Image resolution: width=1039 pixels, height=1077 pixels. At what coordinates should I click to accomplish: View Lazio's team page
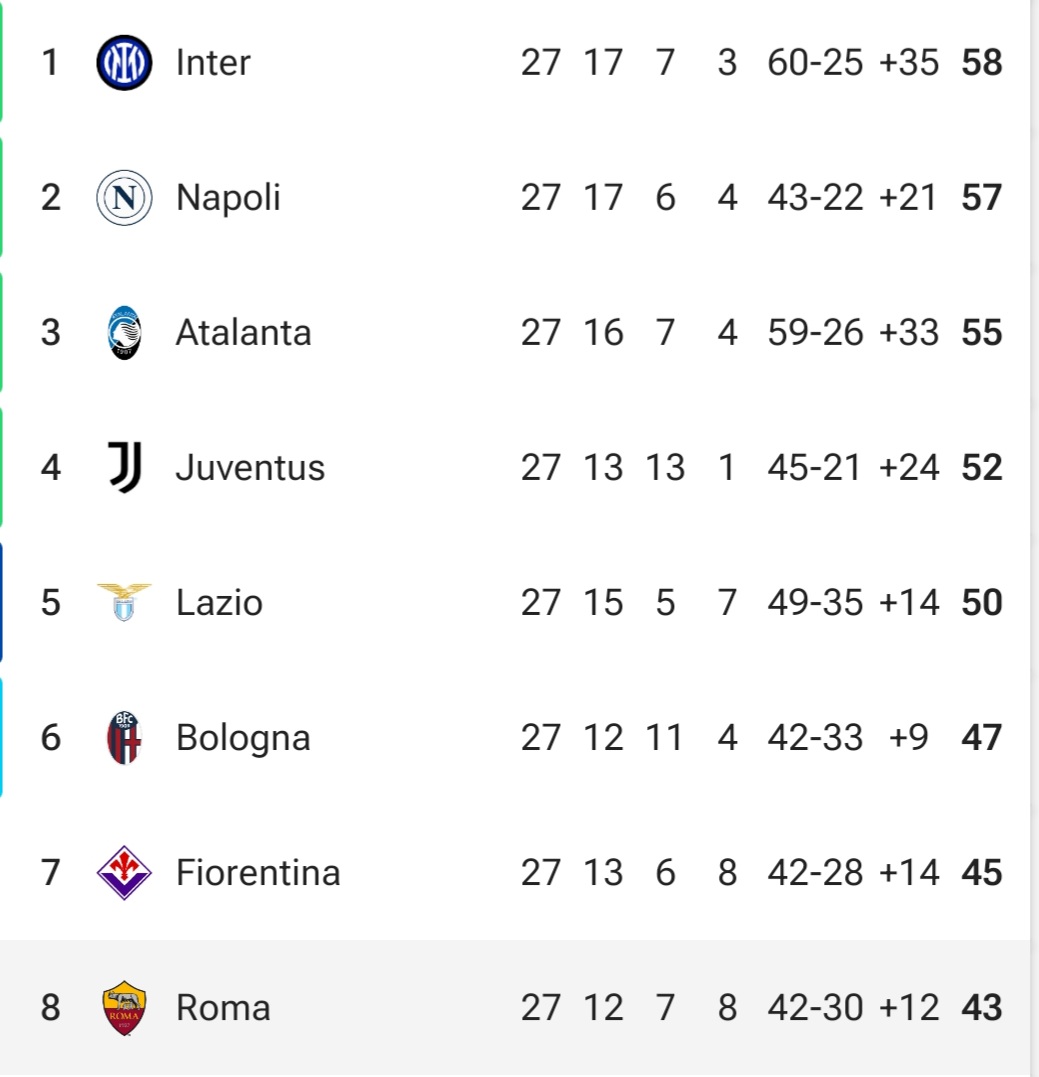coord(219,602)
